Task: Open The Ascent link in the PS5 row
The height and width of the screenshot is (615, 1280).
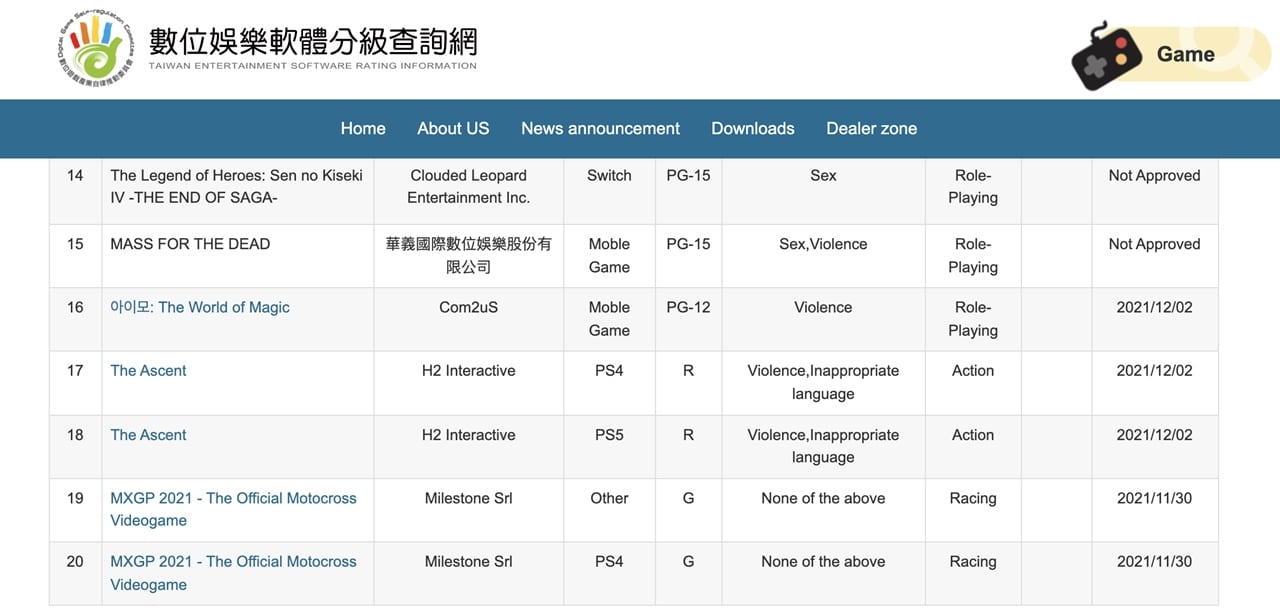Action: [x=148, y=435]
